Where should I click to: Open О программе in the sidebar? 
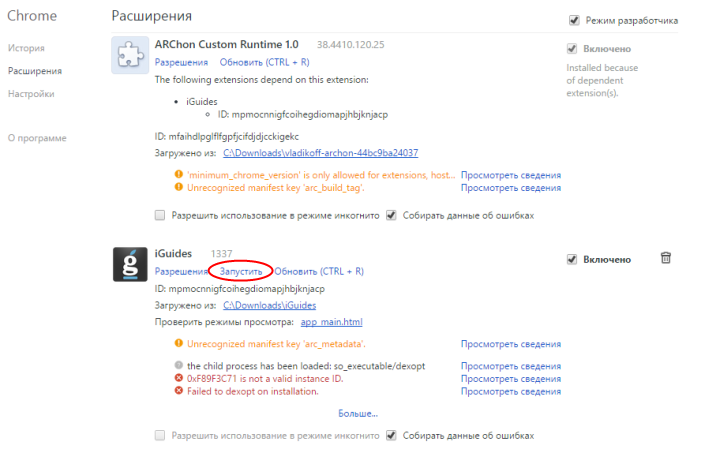pos(37,138)
